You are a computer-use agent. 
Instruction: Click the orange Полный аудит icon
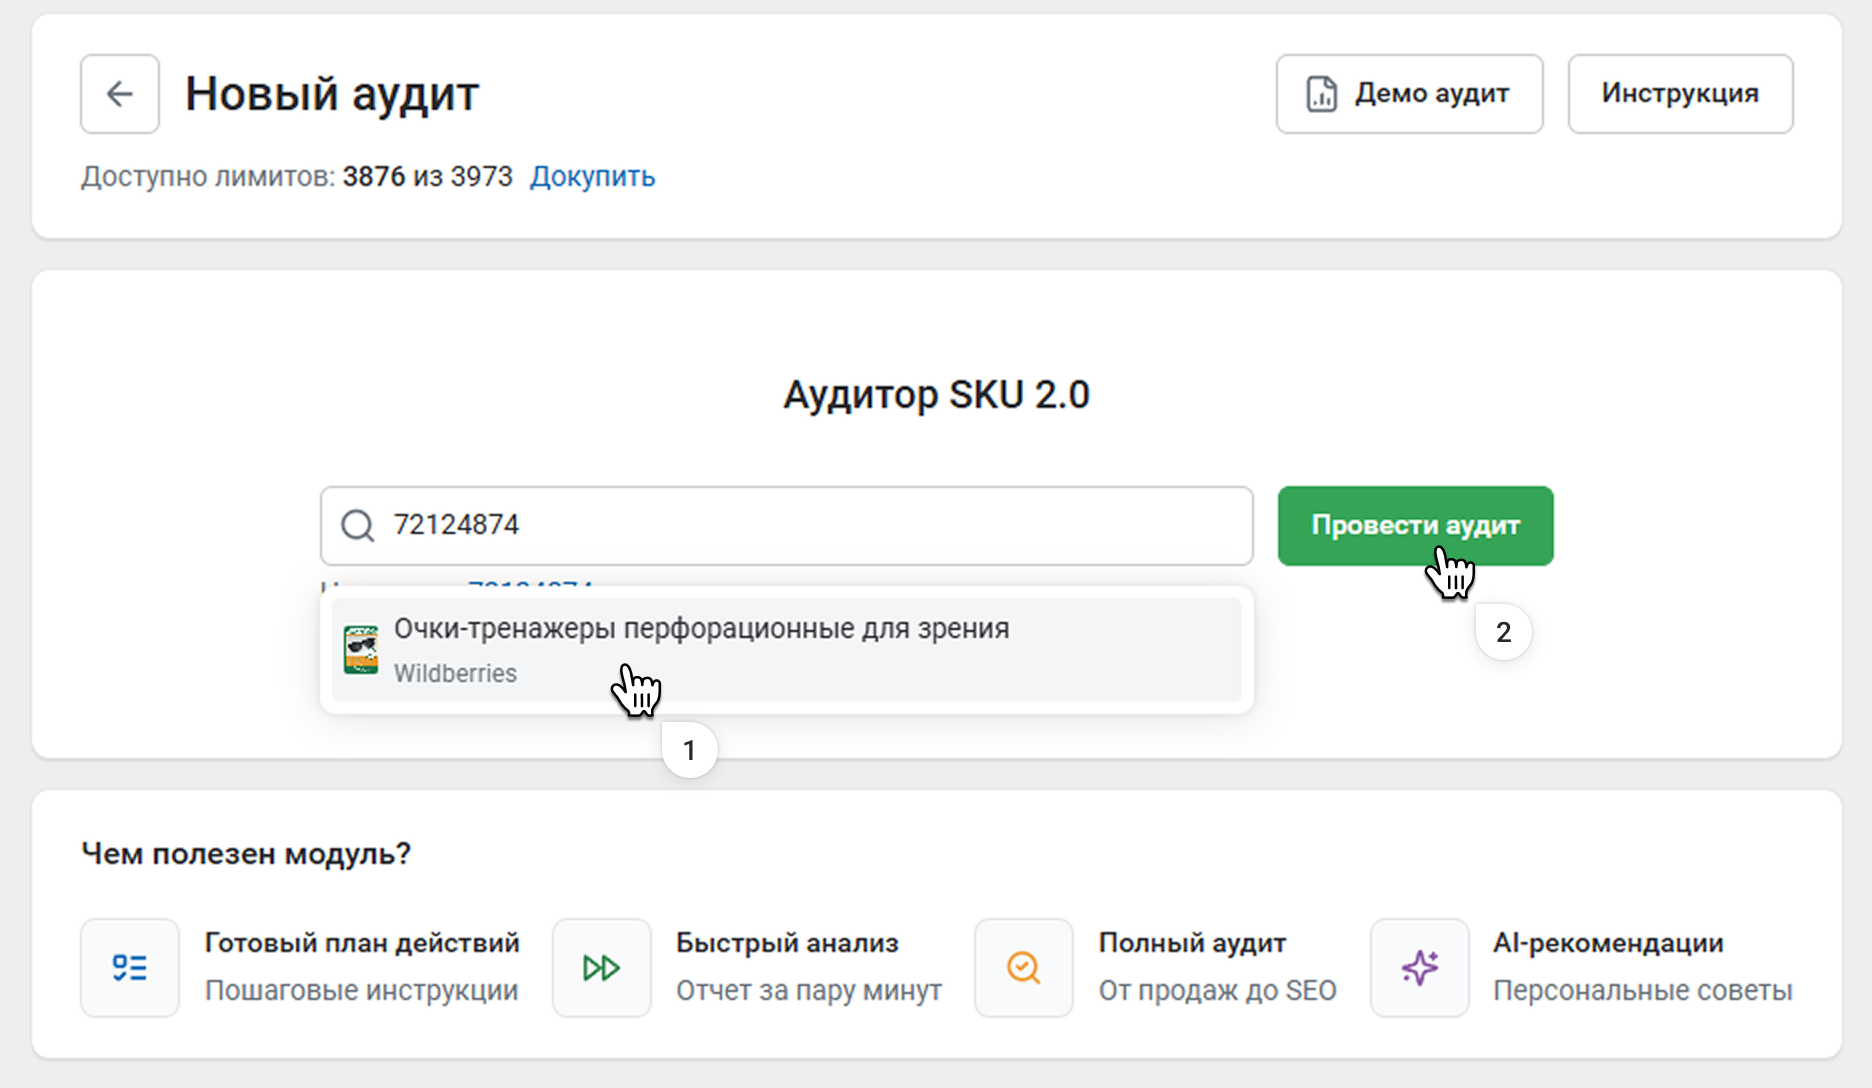[1023, 968]
